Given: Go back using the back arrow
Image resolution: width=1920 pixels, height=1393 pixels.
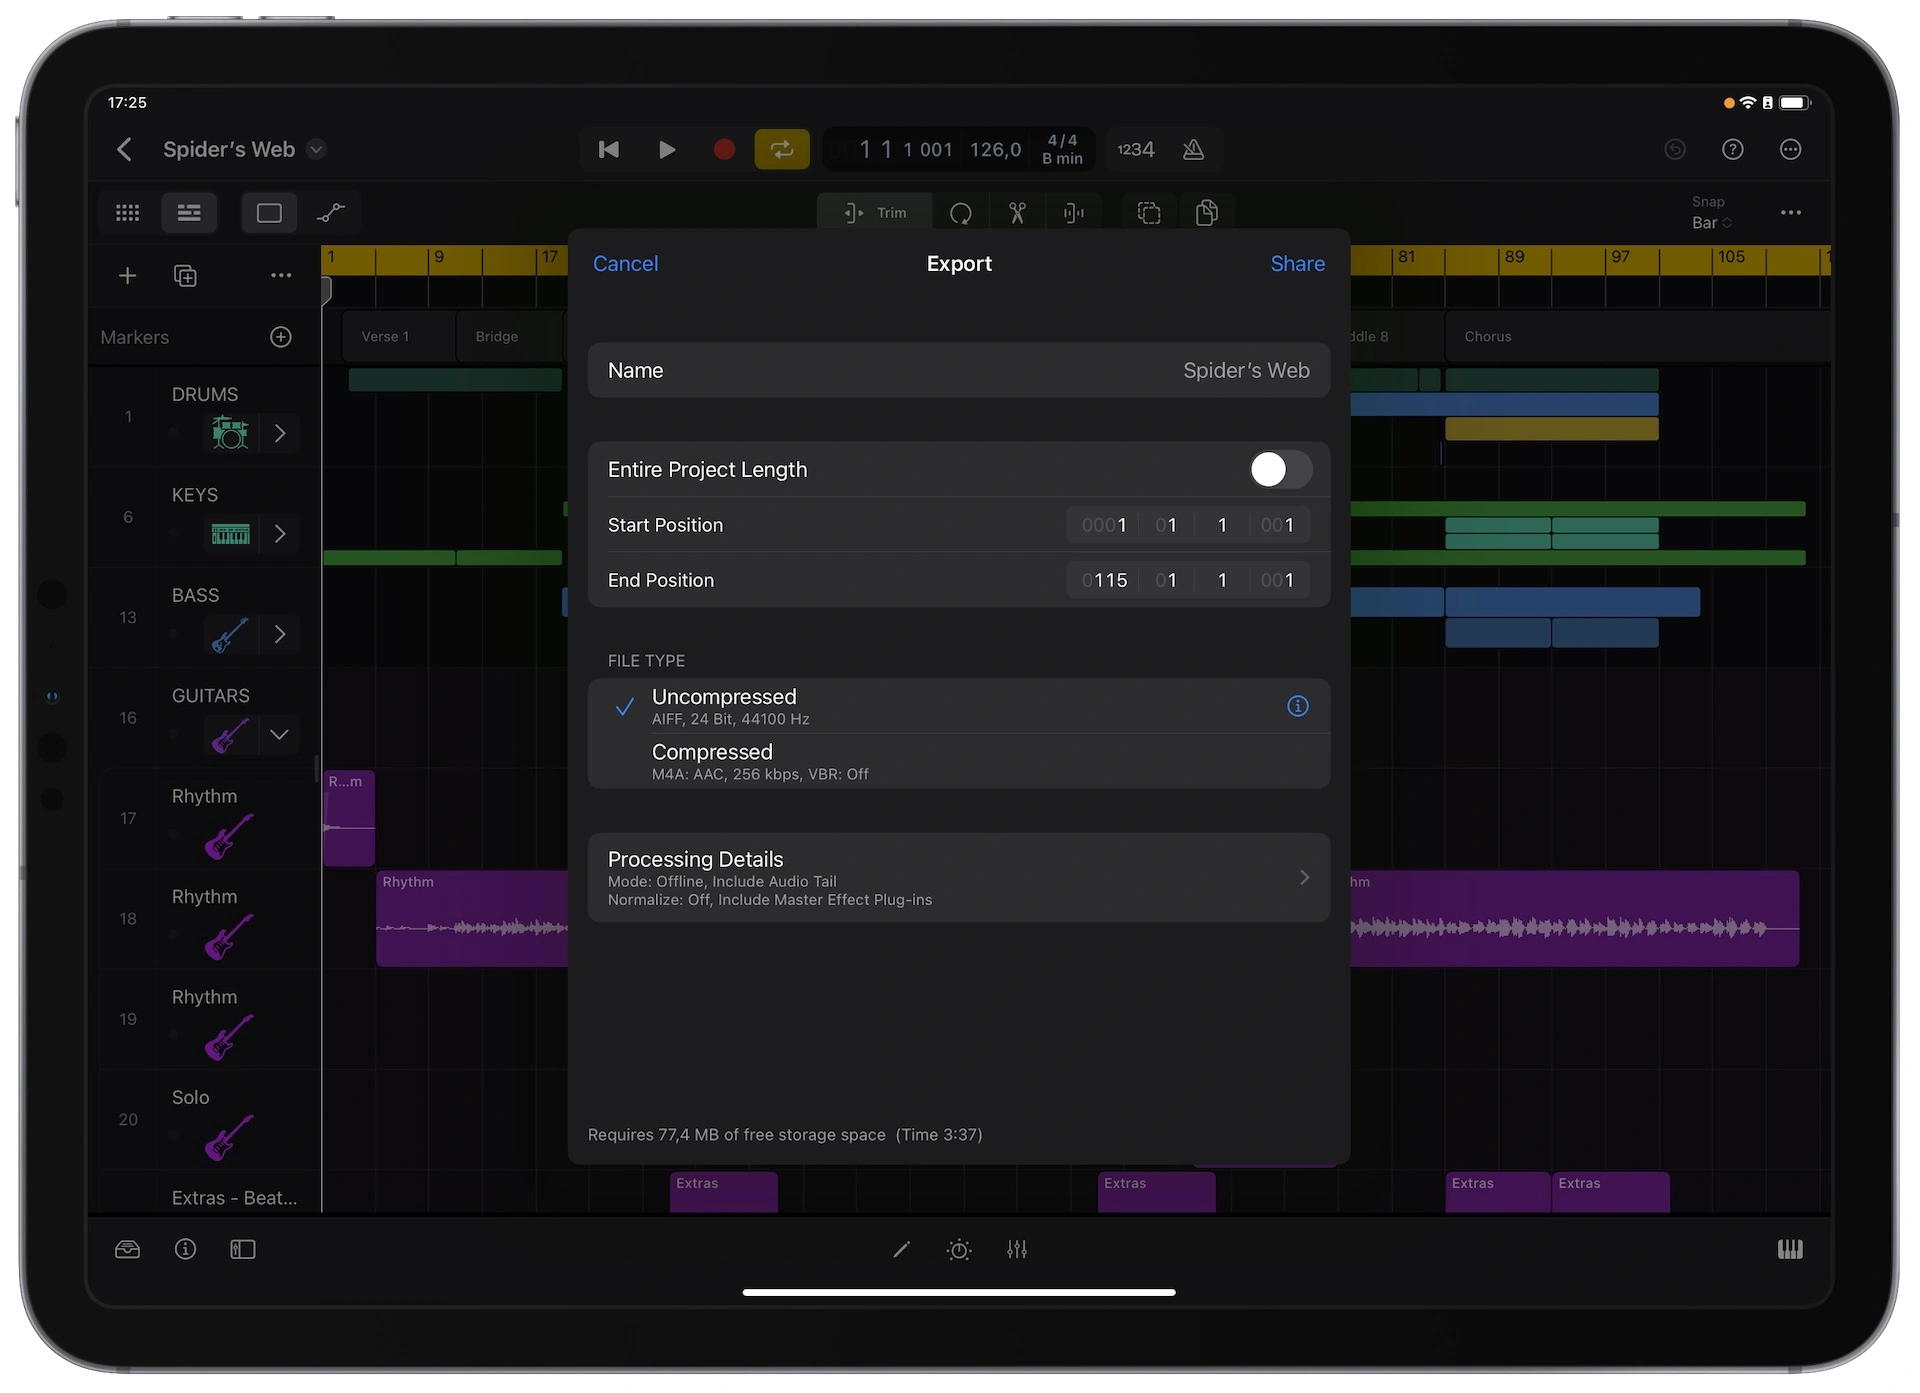Looking at the screenshot, I should coord(124,150).
